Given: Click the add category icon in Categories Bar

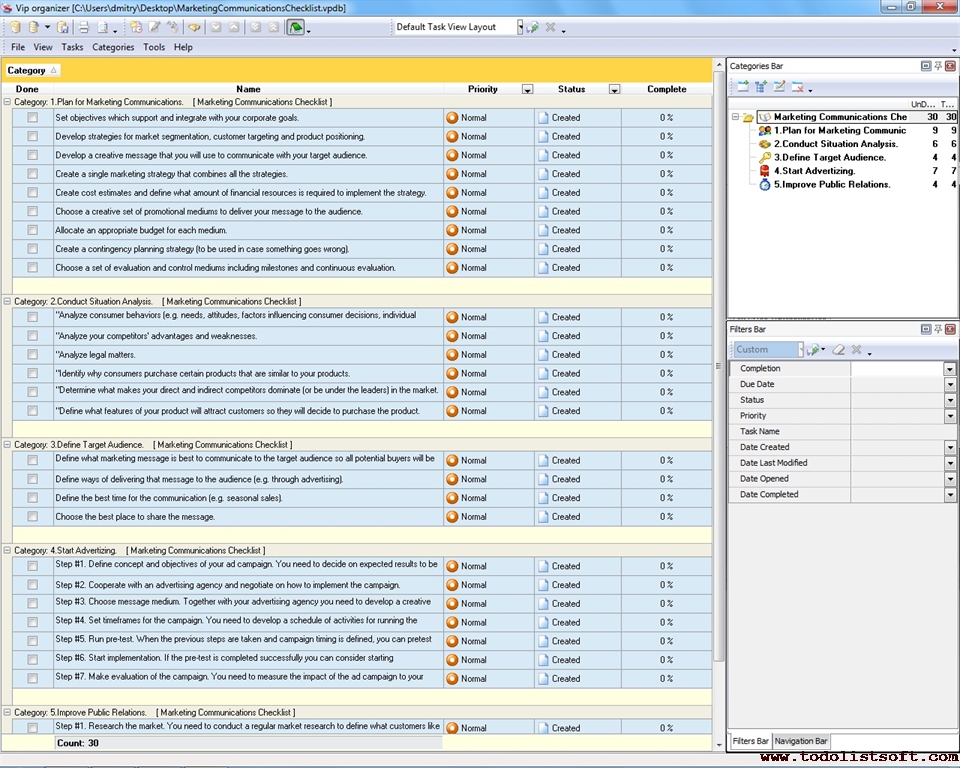Looking at the screenshot, I should click(743, 87).
